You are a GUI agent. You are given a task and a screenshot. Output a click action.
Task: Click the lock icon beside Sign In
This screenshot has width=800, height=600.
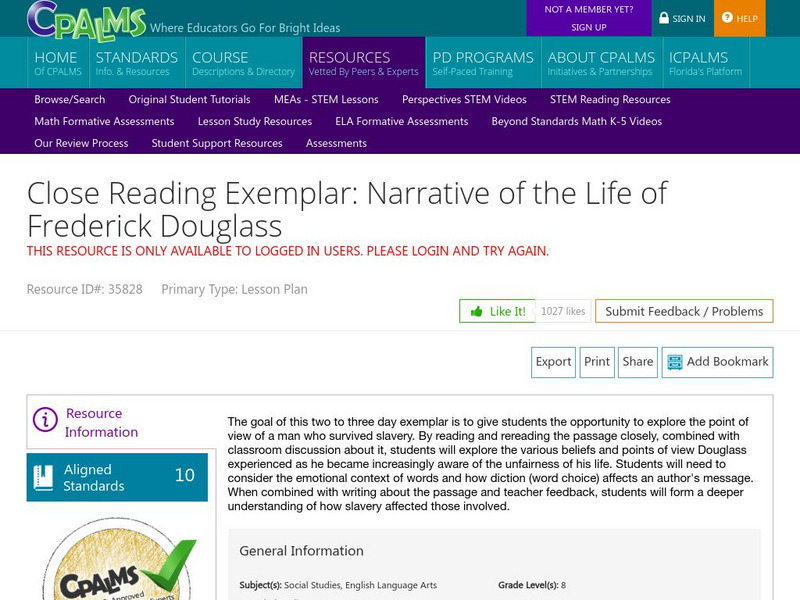point(664,18)
